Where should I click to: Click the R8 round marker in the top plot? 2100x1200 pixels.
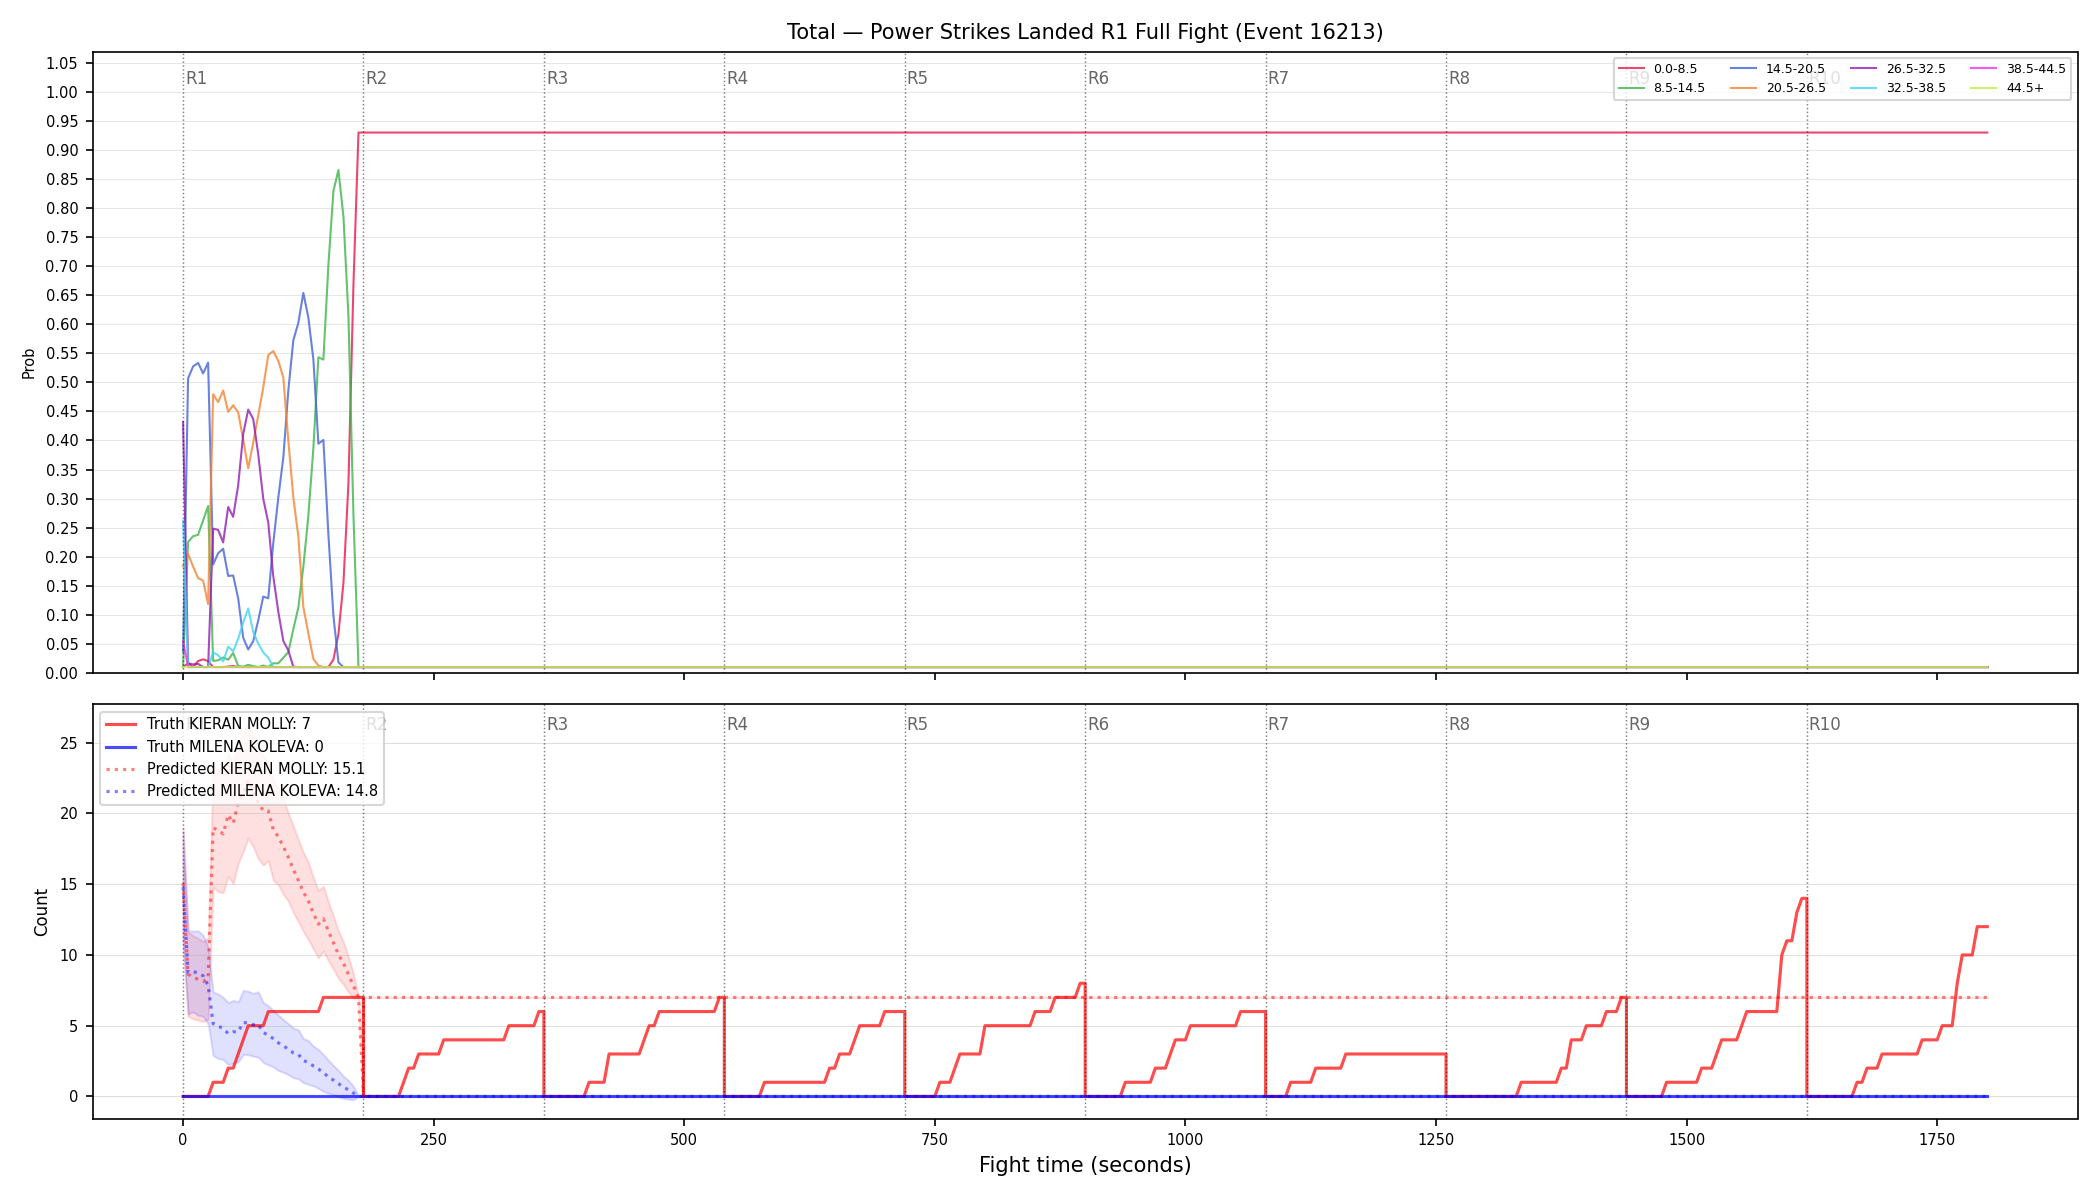click(1459, 78)
